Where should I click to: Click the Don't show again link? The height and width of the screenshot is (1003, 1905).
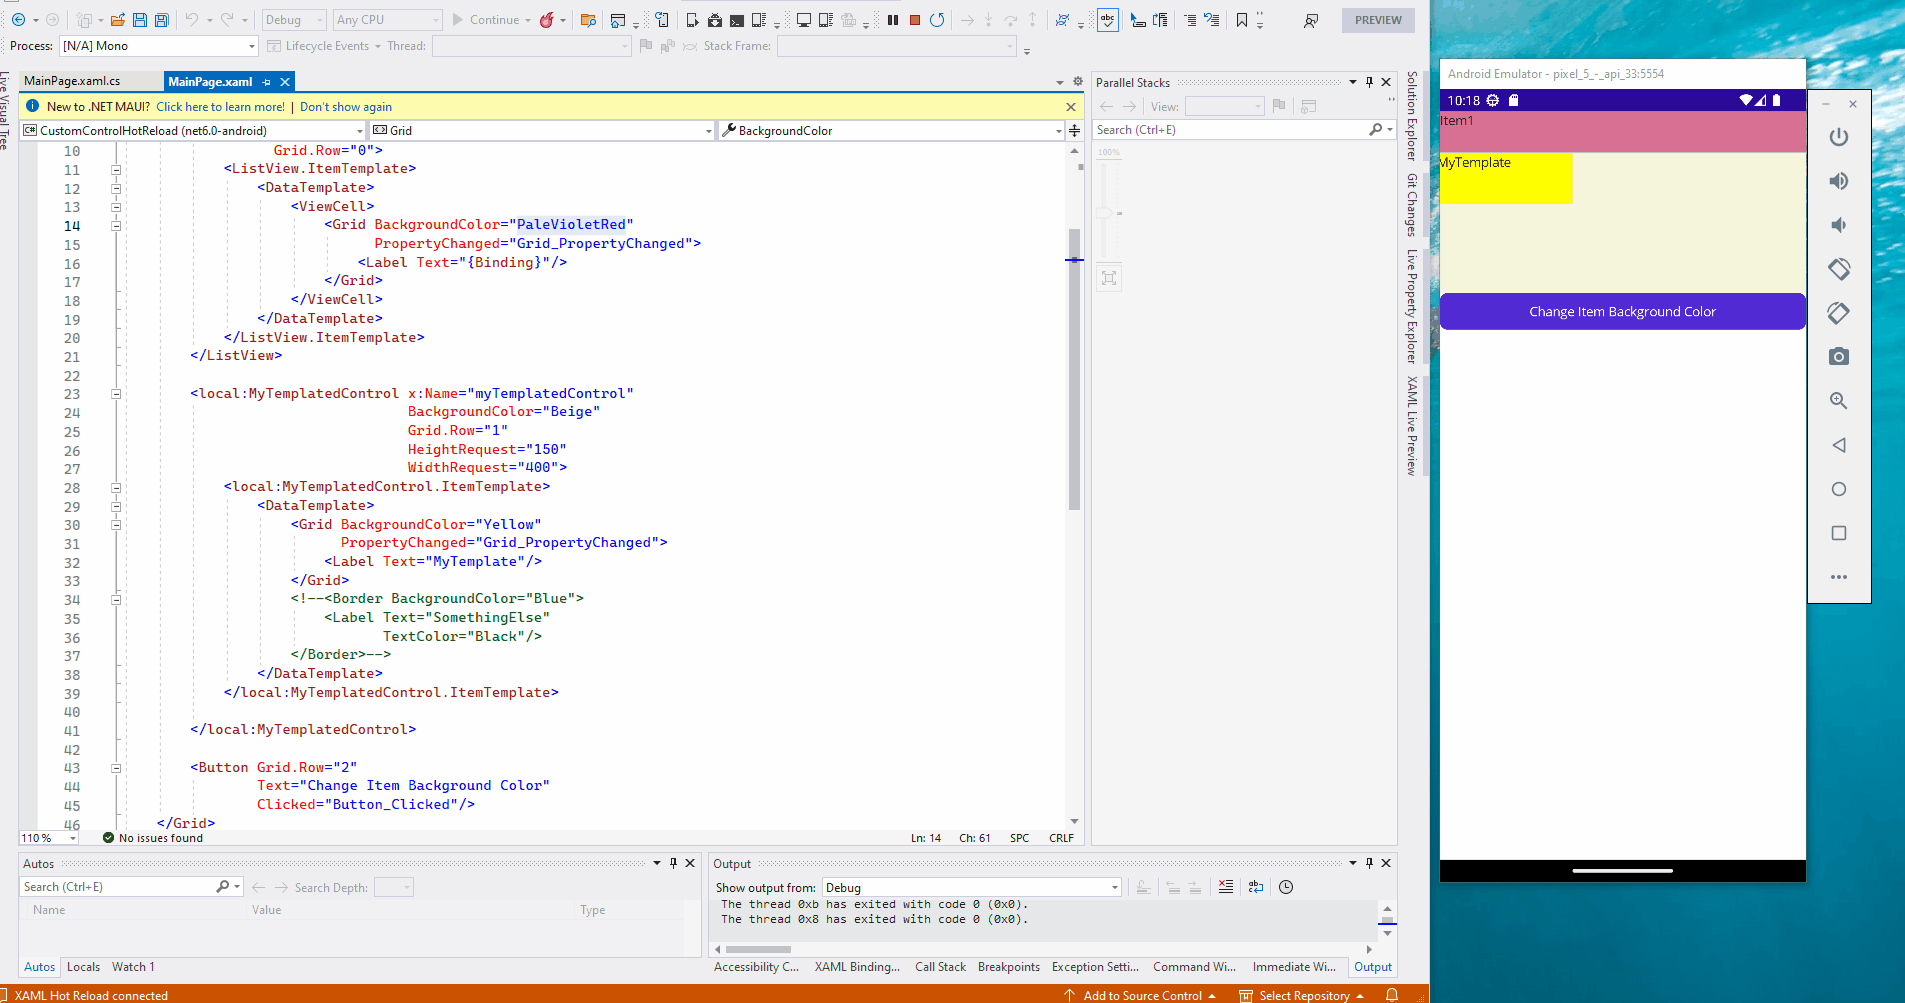click(345, 106)
